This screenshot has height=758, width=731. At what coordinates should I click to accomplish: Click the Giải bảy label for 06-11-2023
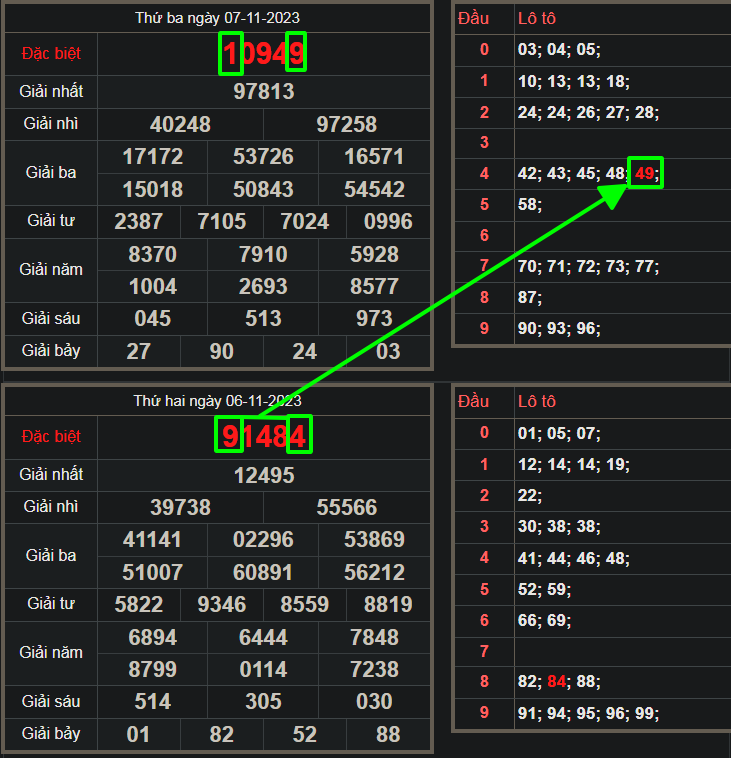[x=51, y=734]
